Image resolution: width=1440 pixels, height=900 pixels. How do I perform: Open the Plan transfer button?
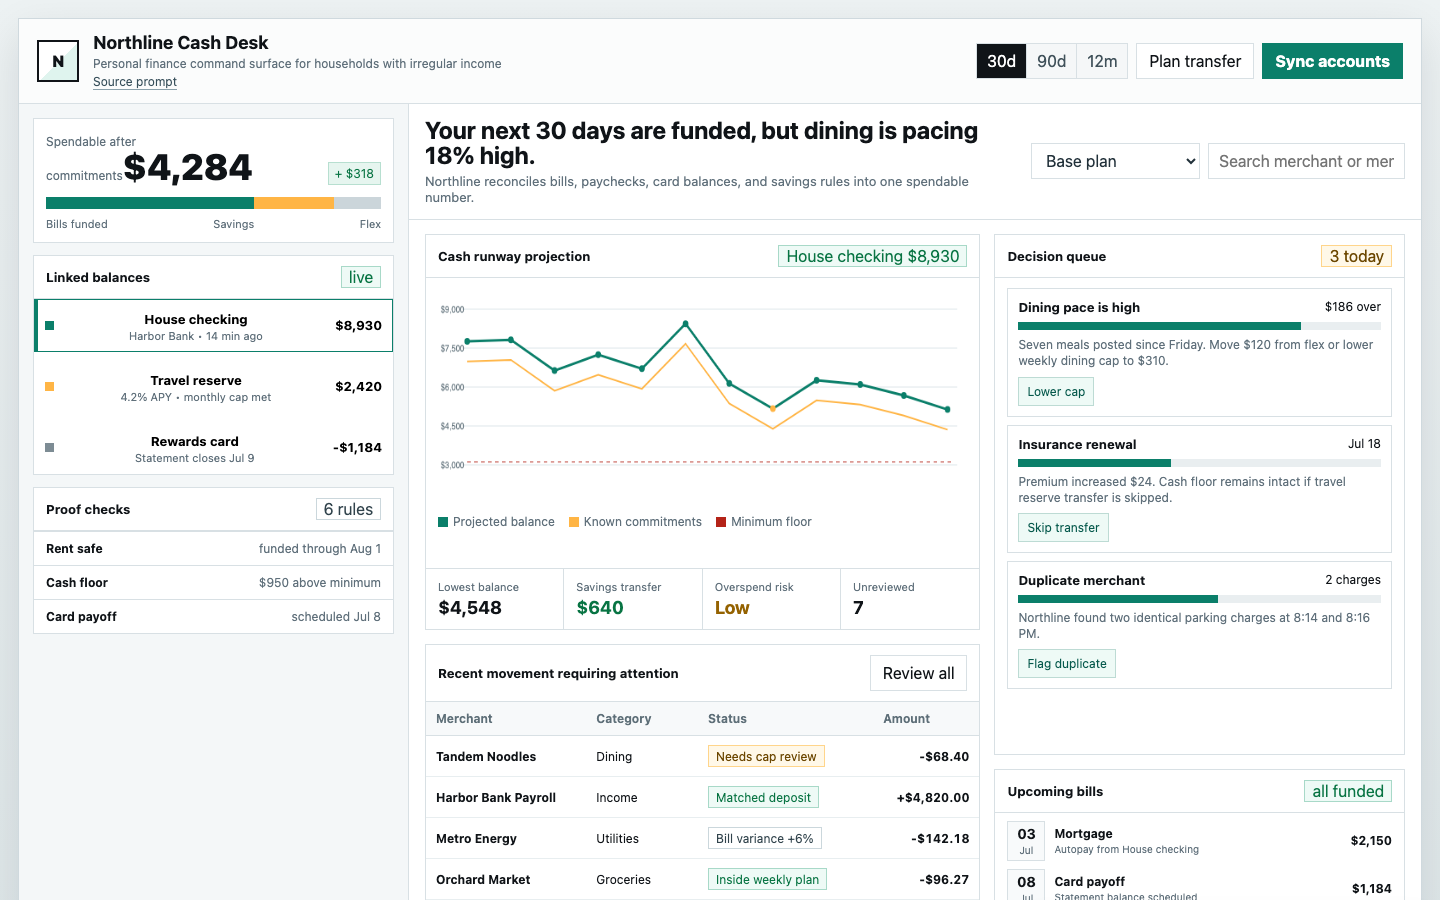[1195, 61]
